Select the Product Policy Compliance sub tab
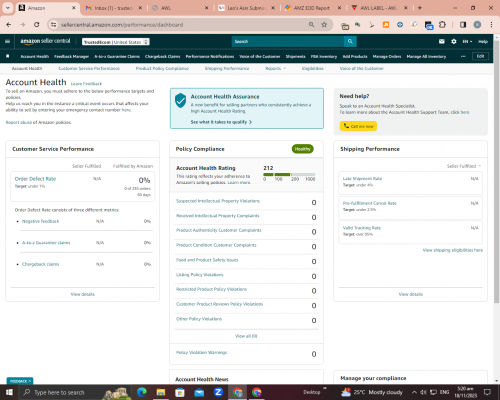The image size is (500, 400). (x=162, y=68)
